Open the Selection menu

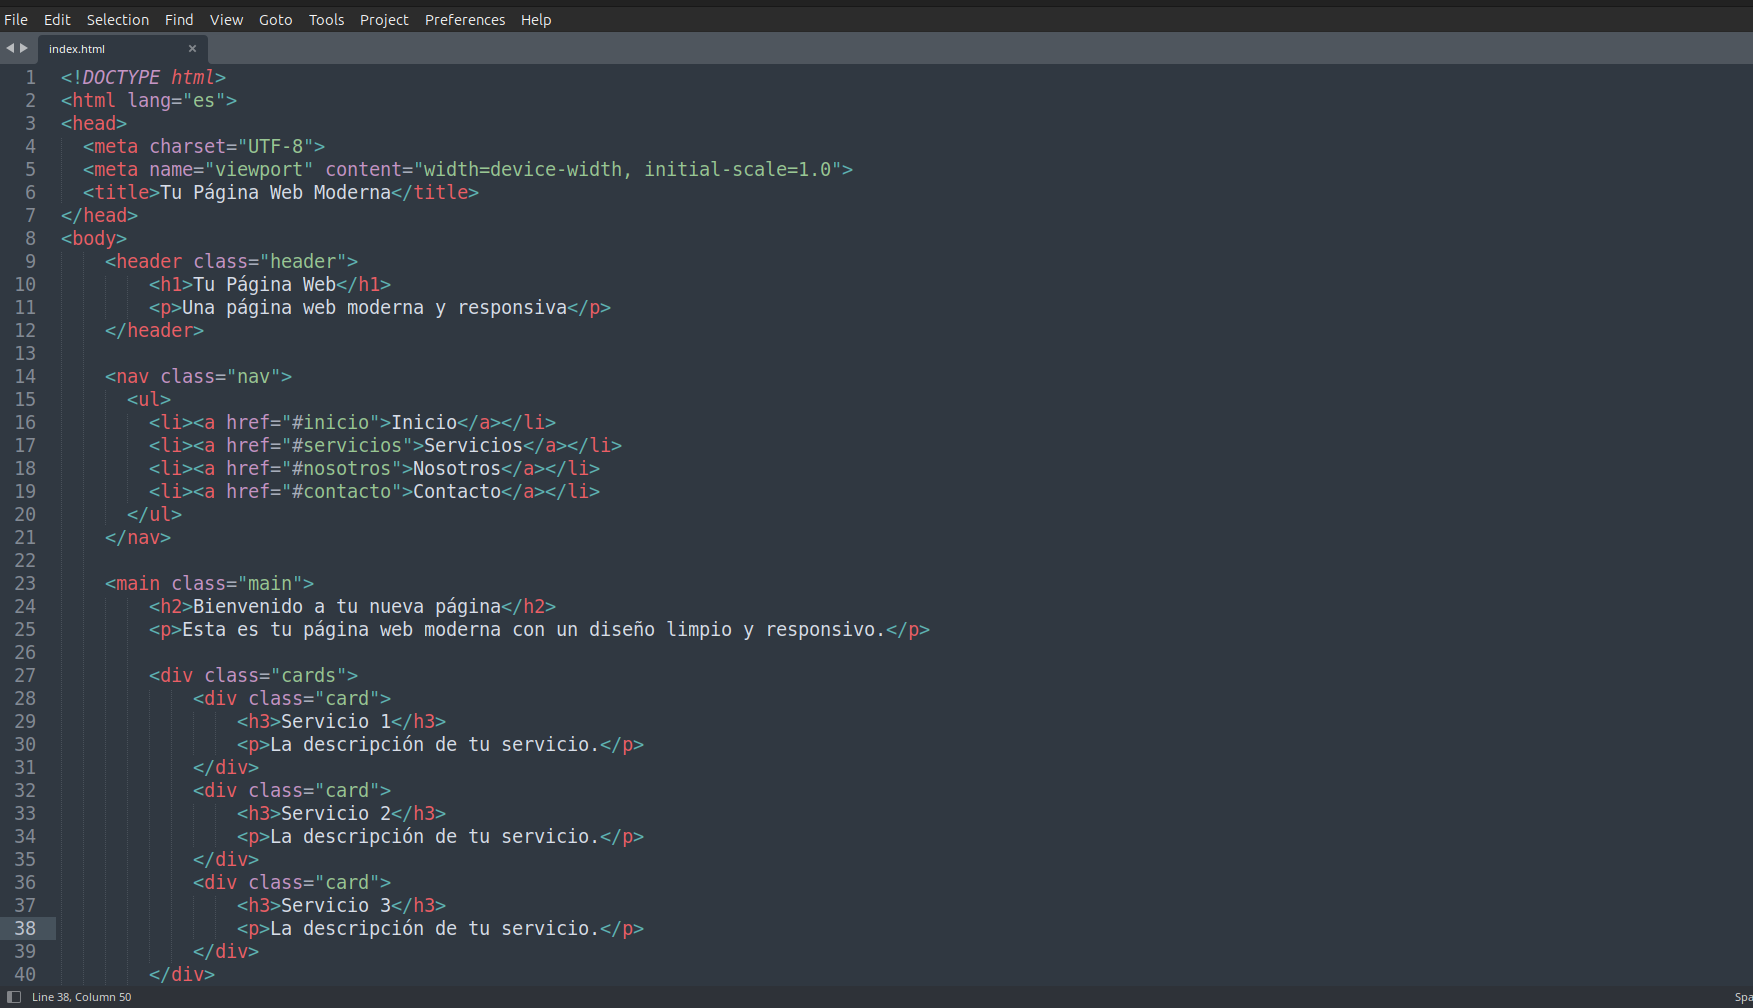[117, 20]
